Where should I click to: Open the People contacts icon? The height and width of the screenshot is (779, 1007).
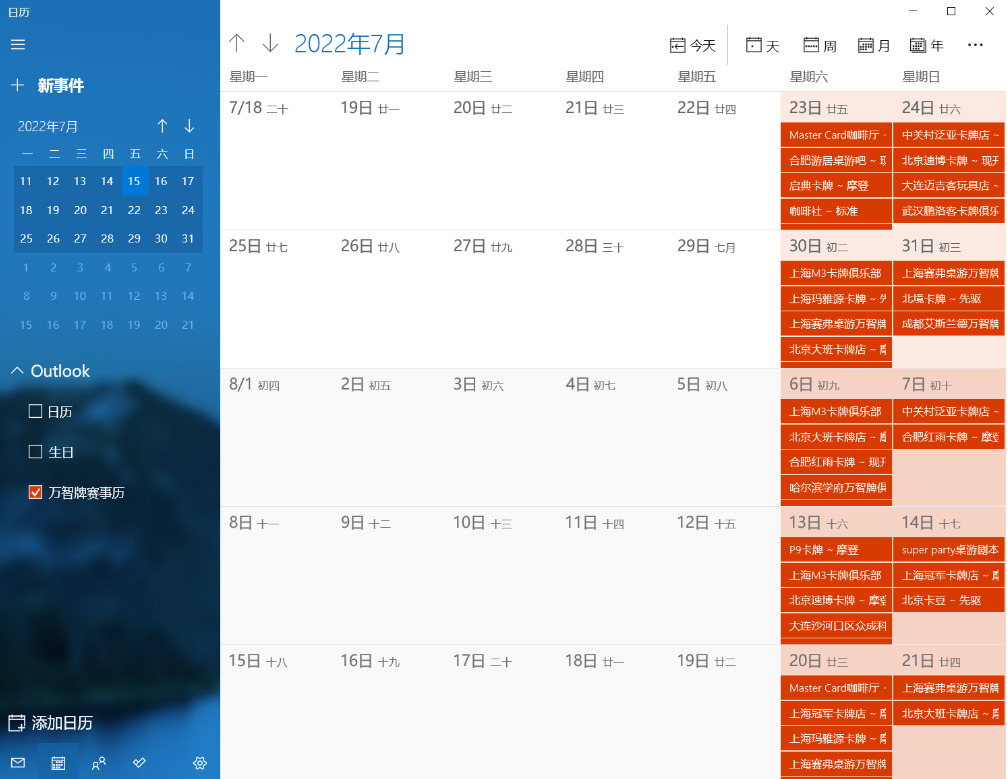point(99,763)
